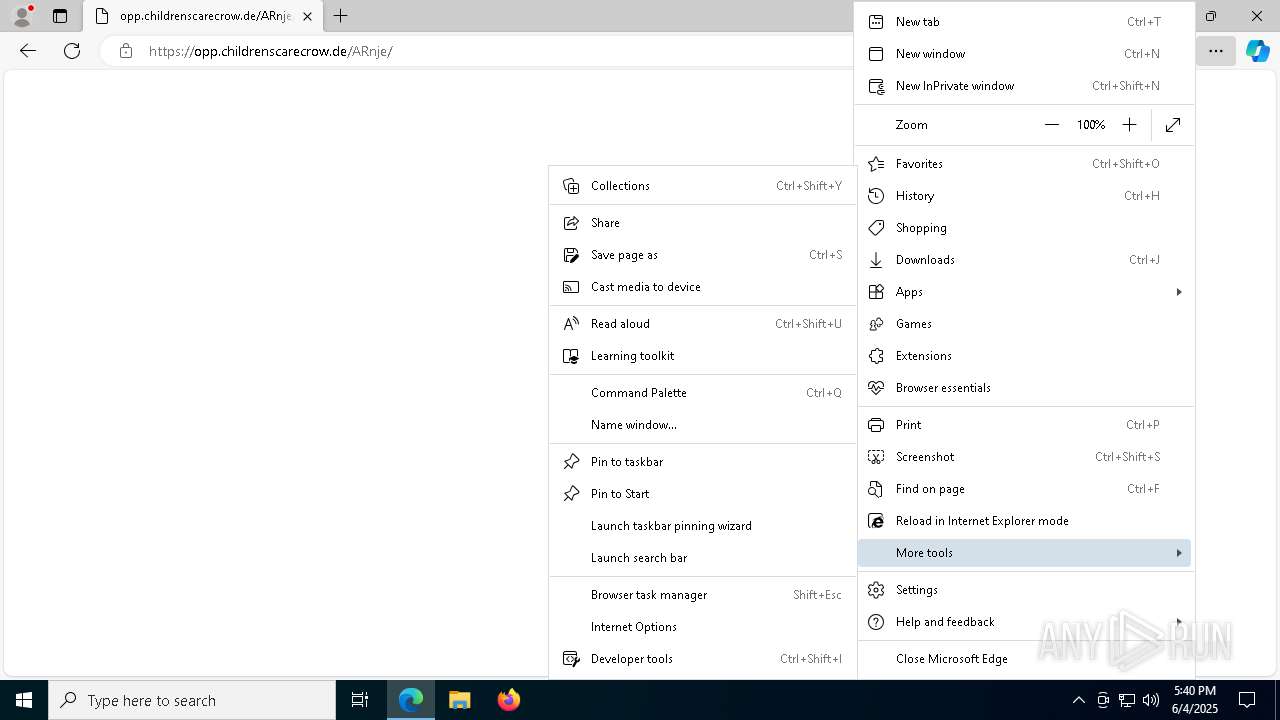Viewport: 1280px width, 720px height.
Task: Expand the More tools submenu arrow
Action: pyautogui.click(x=1179, y=553)
